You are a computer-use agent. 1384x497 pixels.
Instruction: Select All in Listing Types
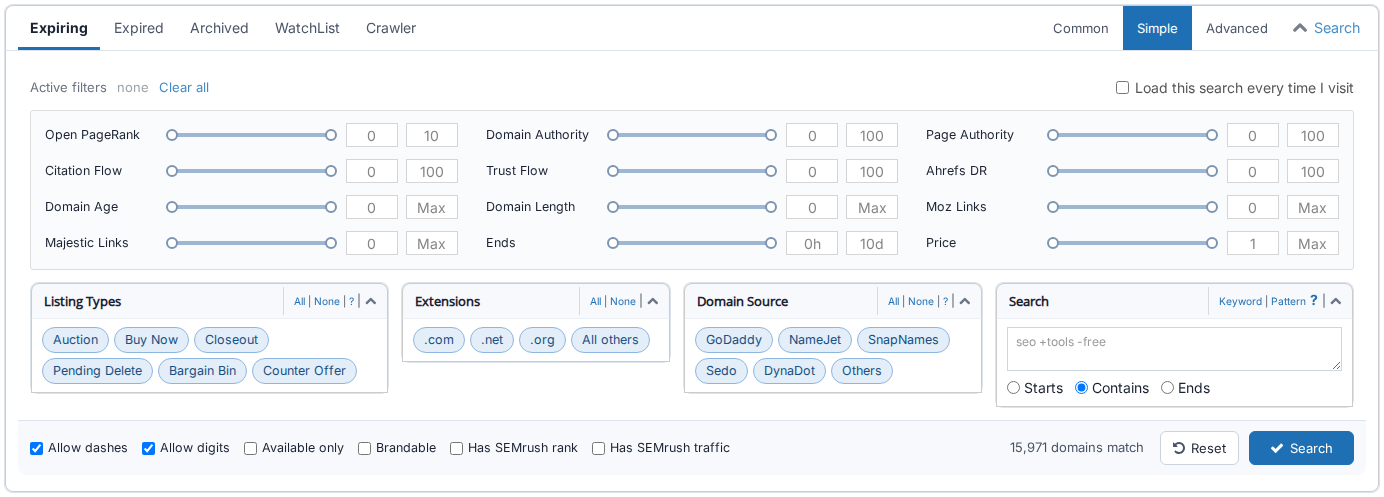coord(300,301)
